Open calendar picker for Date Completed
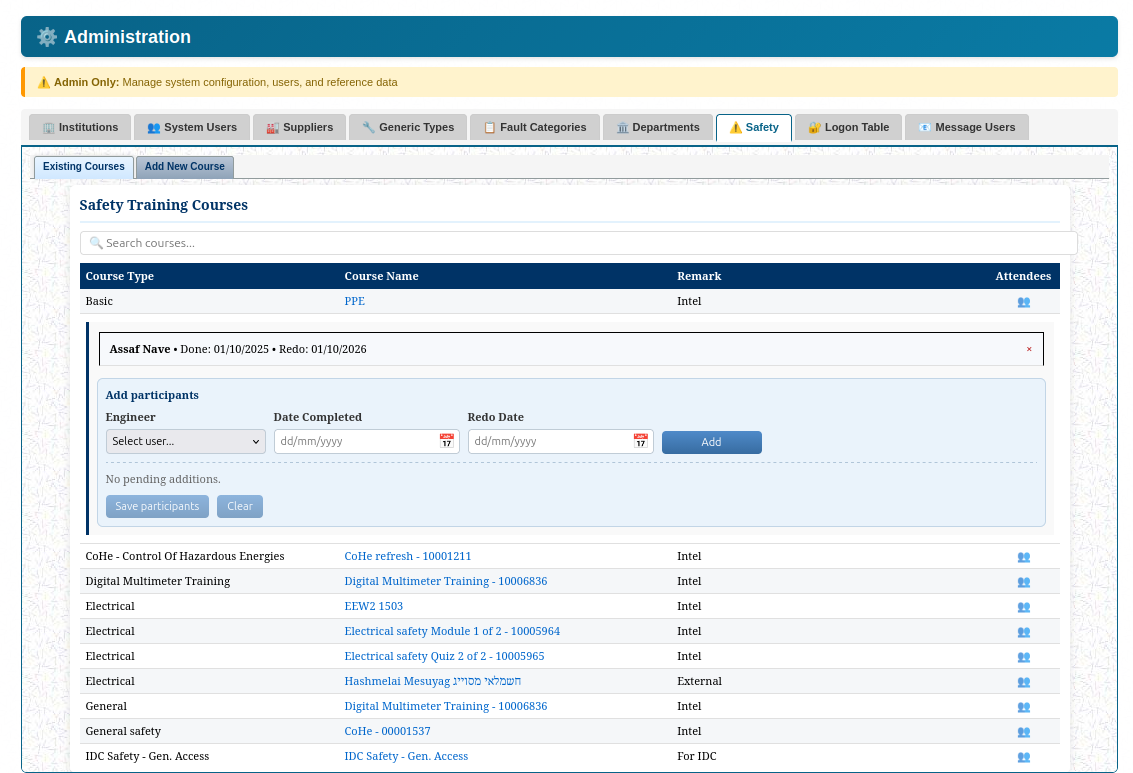This screenshot has height=773, width=1133. click(x=446, y=441)
